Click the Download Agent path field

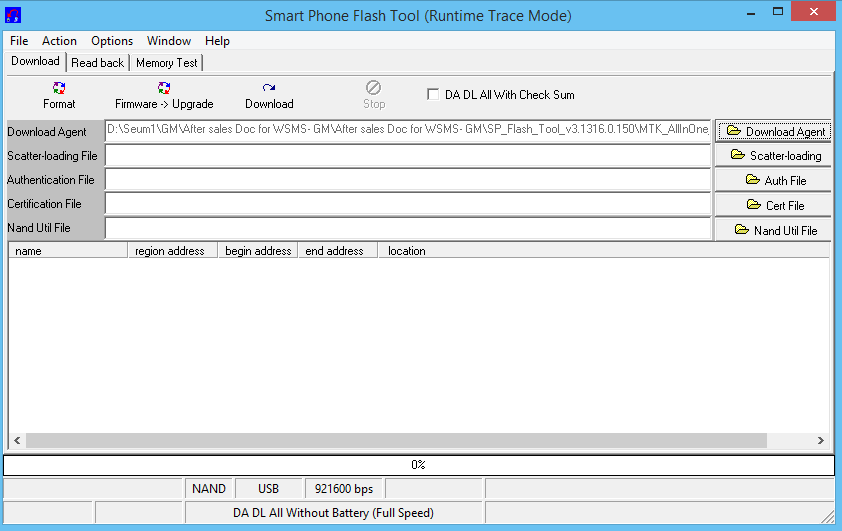(x=408, y=130)
